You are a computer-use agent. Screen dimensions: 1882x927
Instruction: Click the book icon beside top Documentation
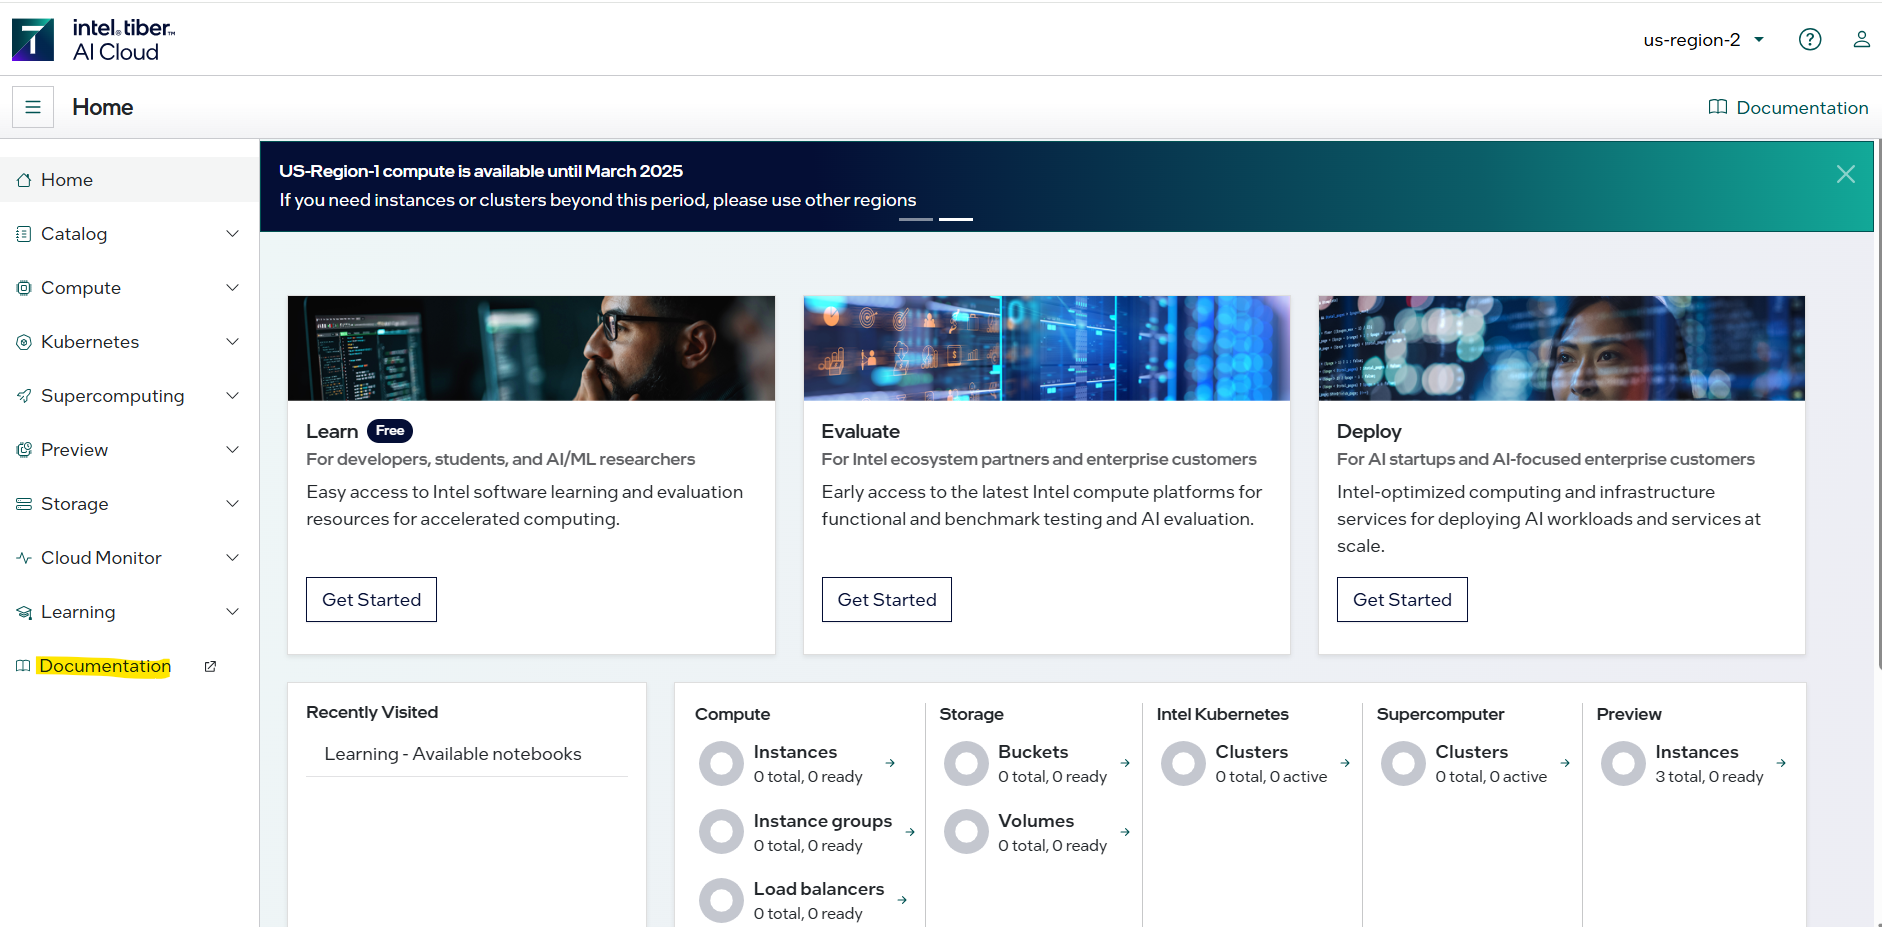click(1718, 107)
